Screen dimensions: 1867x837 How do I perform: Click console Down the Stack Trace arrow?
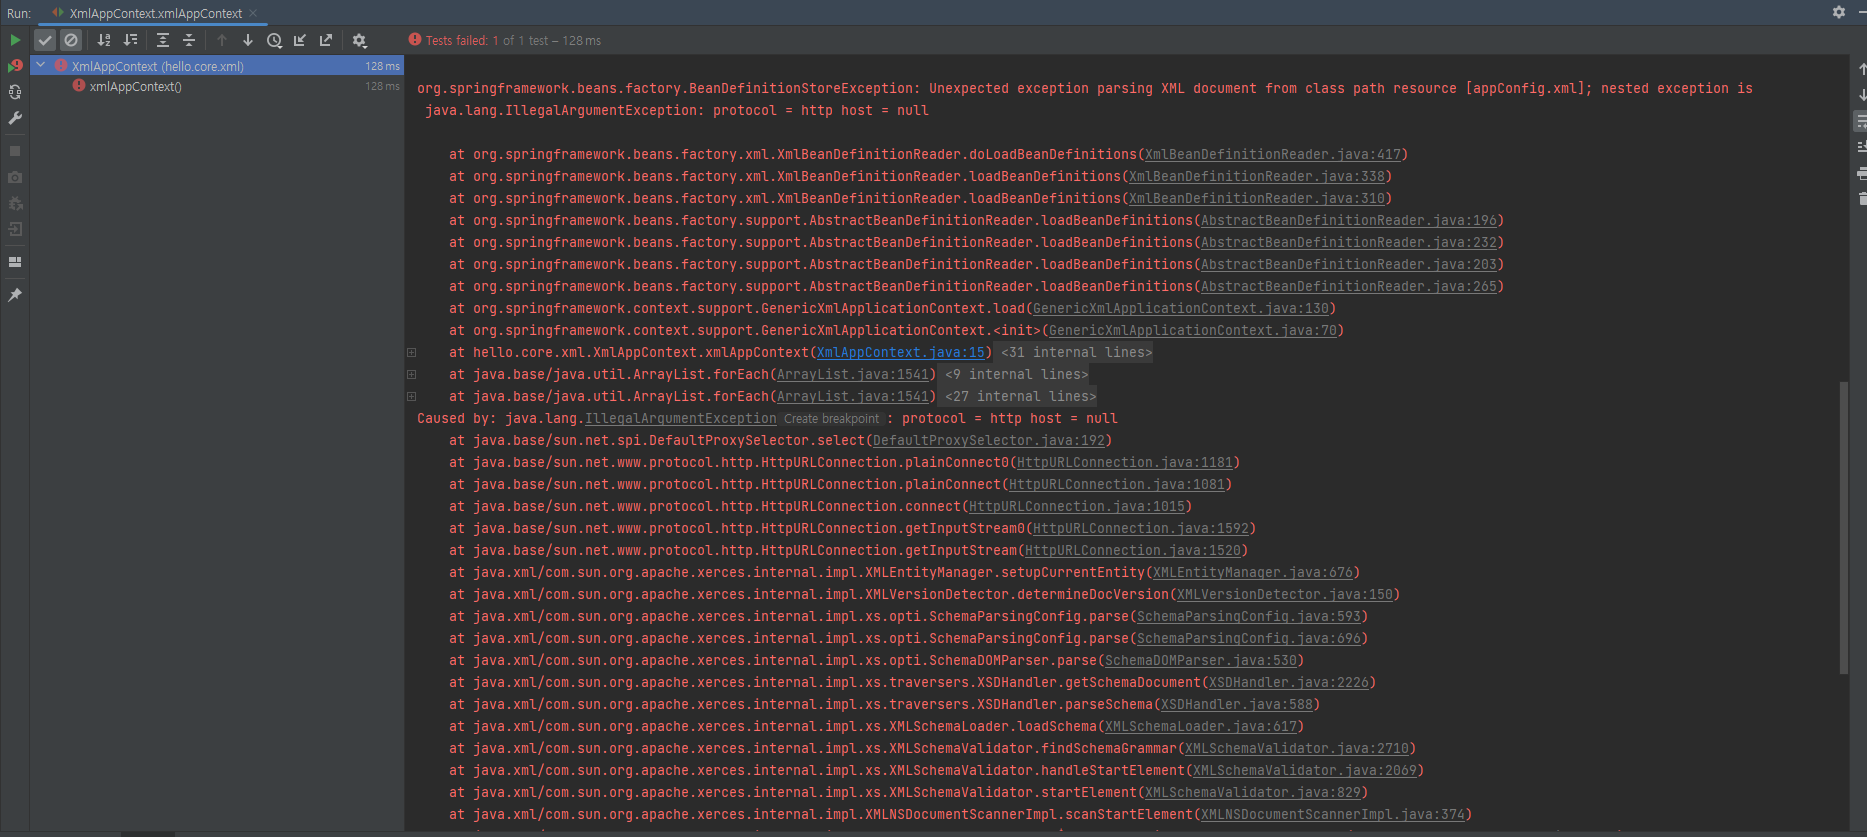pyautogui.click(x=1861, y=95)
